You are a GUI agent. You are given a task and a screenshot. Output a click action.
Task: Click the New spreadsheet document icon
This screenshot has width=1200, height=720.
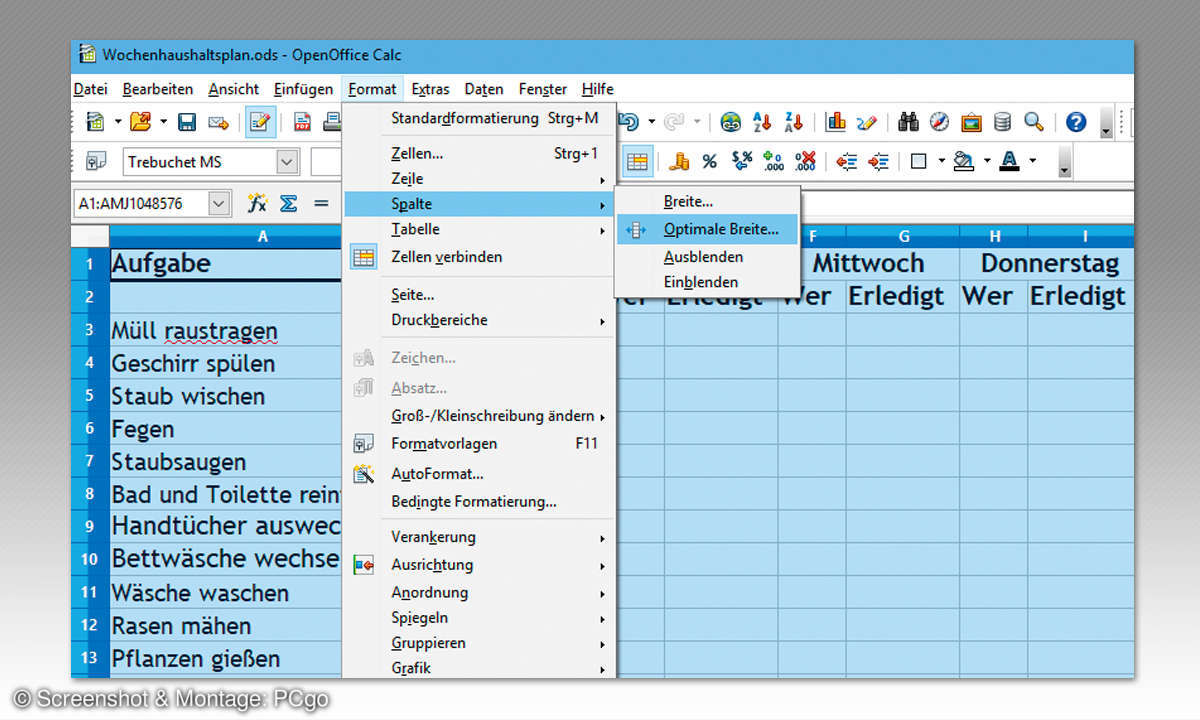[95, 122]
